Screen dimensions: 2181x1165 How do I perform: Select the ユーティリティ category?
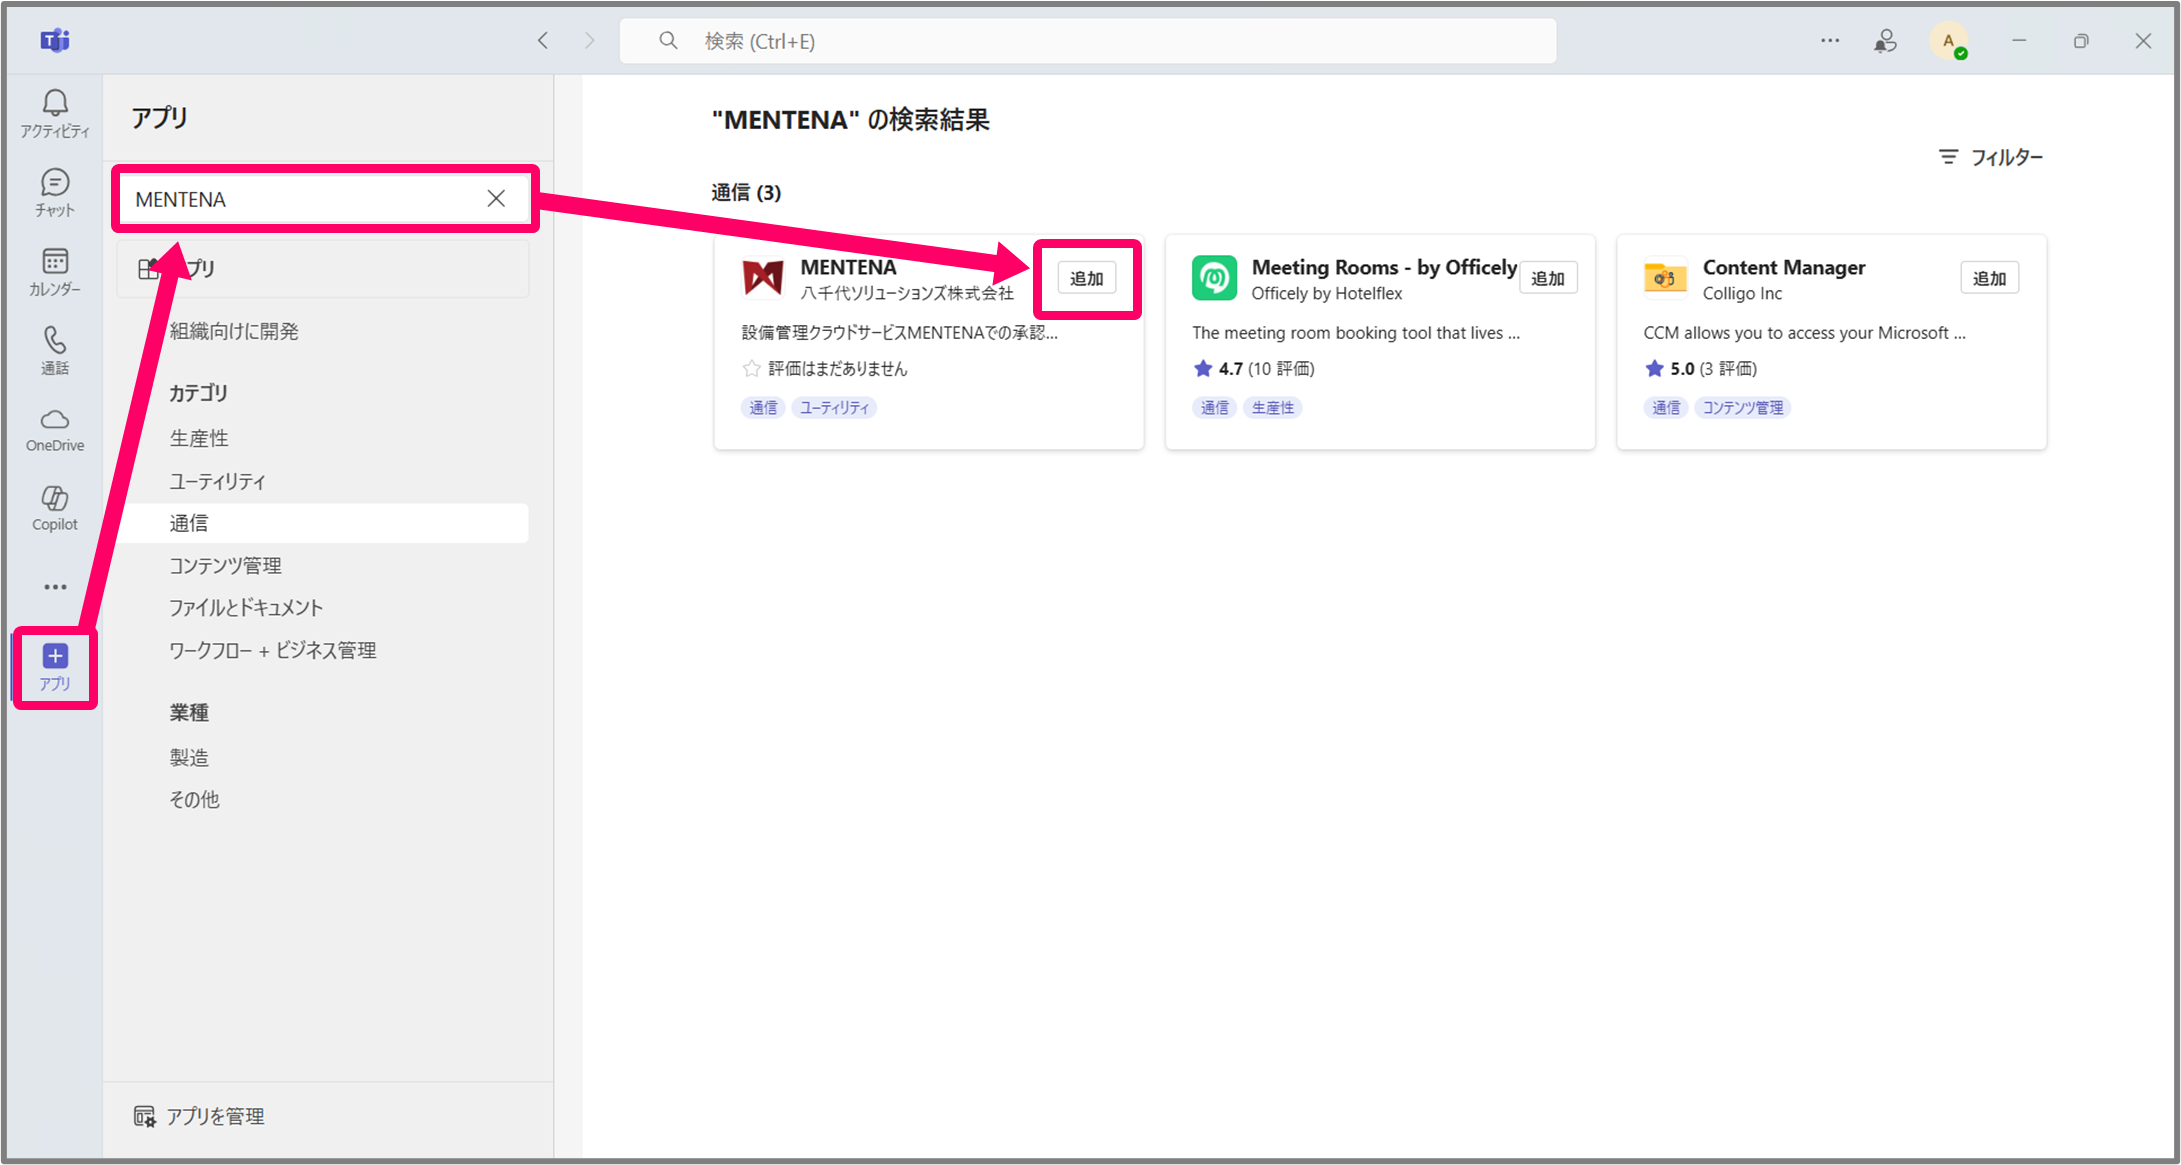click(217, 481)
